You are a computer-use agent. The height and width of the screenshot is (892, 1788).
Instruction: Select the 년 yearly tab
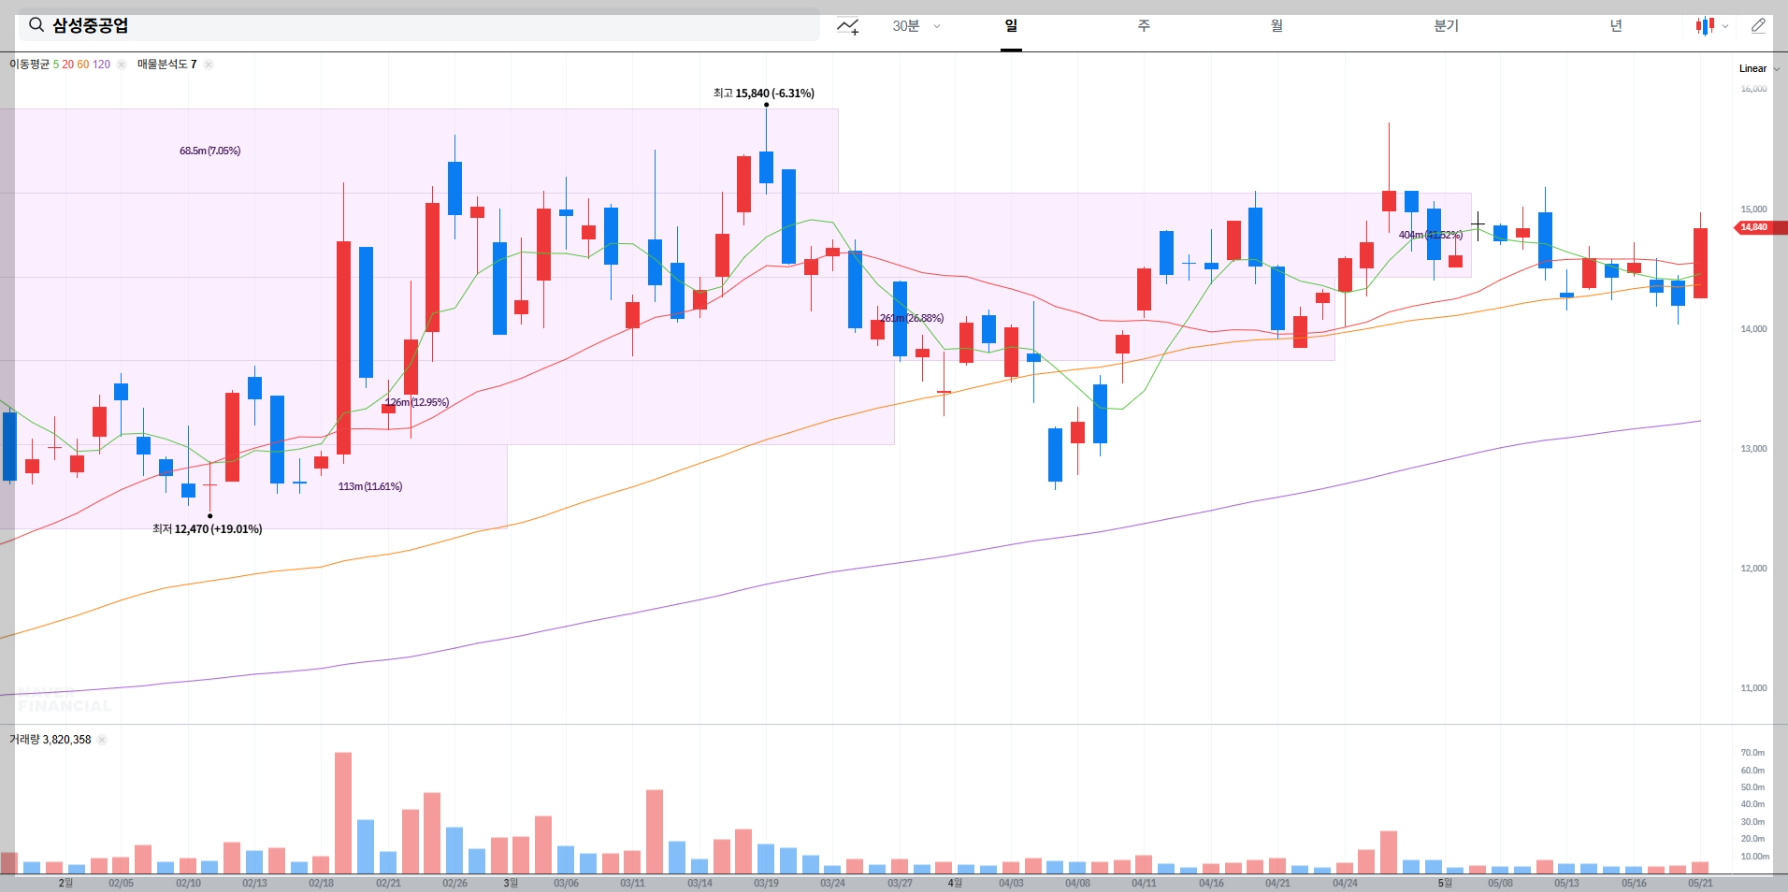[x=1616, y=26]
